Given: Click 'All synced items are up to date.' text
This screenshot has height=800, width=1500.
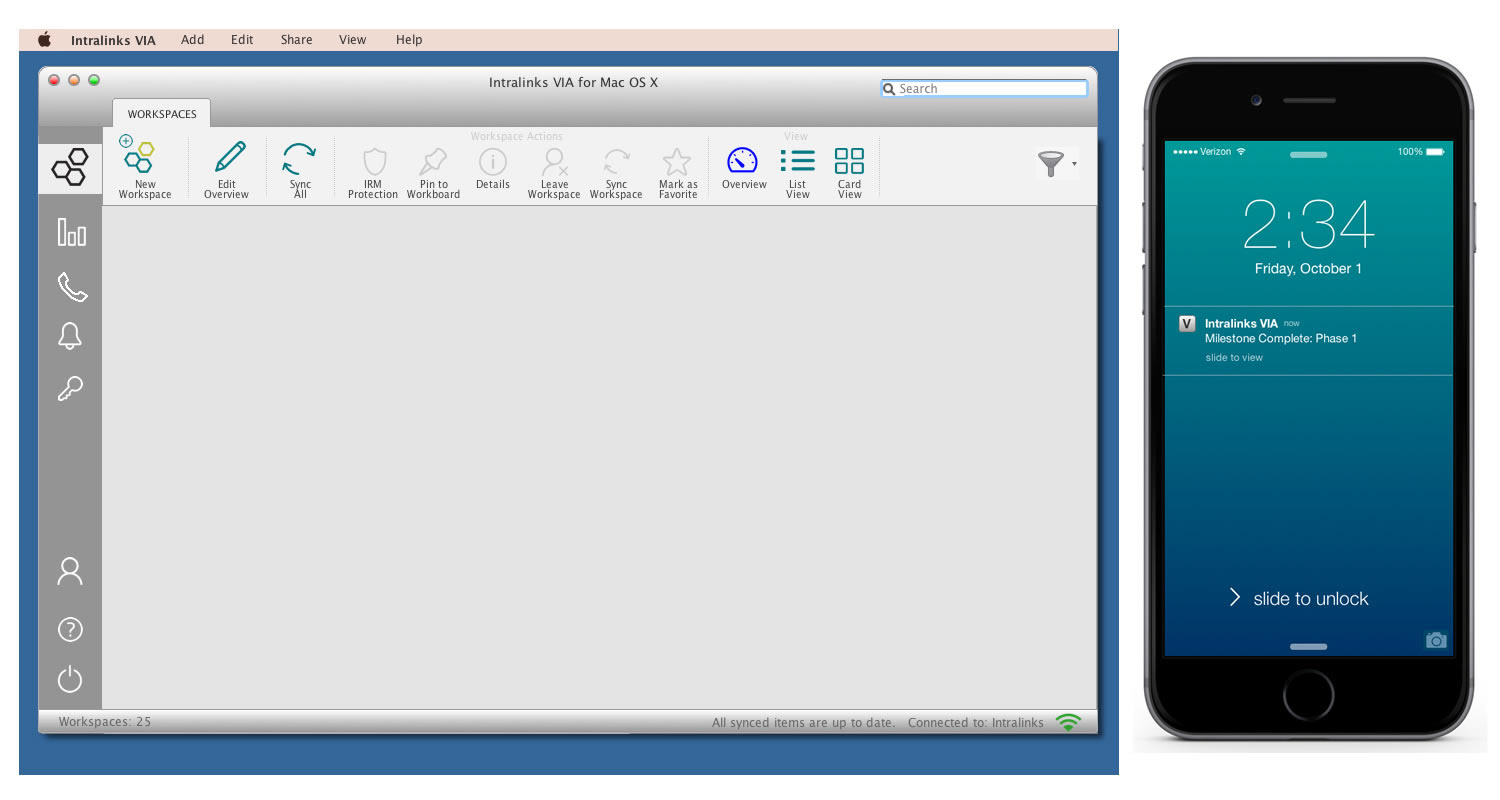Looking at the screenshot, I should 803,722.
